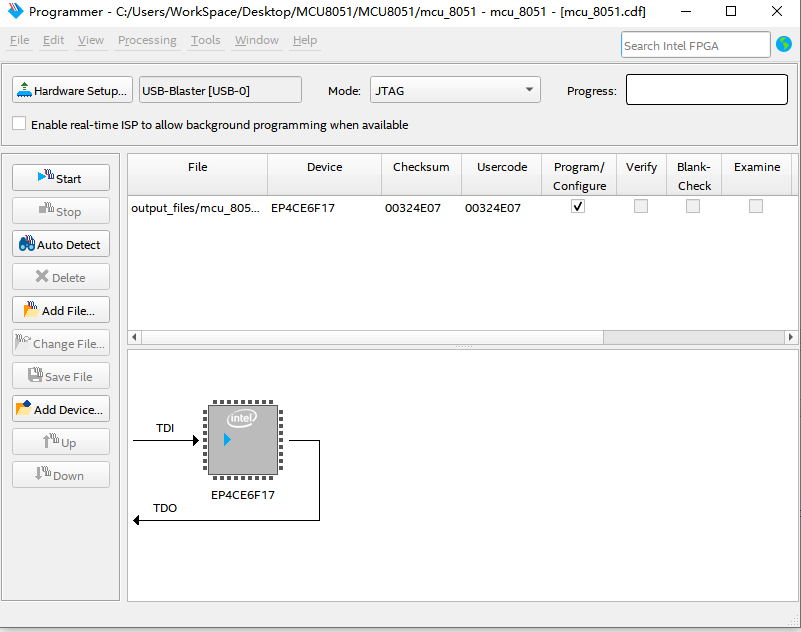Enable real-time ISP background programming
The image size is (801, 632).
pyautogui.click(x=19, y=124)
